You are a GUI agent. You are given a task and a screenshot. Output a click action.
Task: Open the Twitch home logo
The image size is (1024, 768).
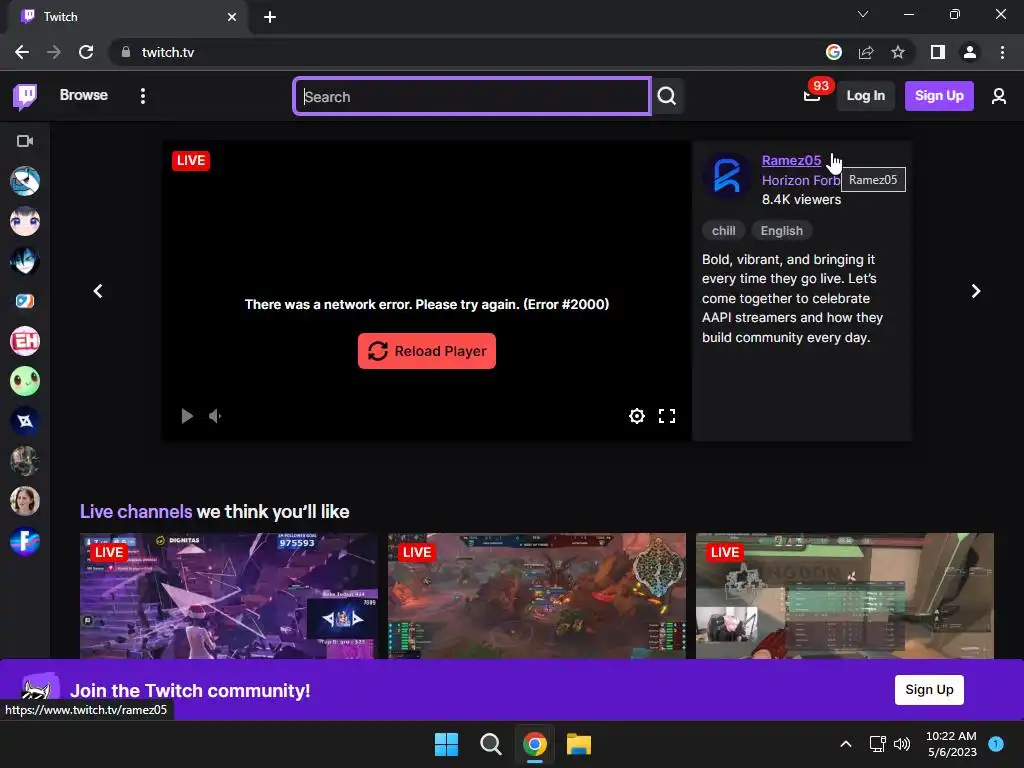(x=25, y=96)
